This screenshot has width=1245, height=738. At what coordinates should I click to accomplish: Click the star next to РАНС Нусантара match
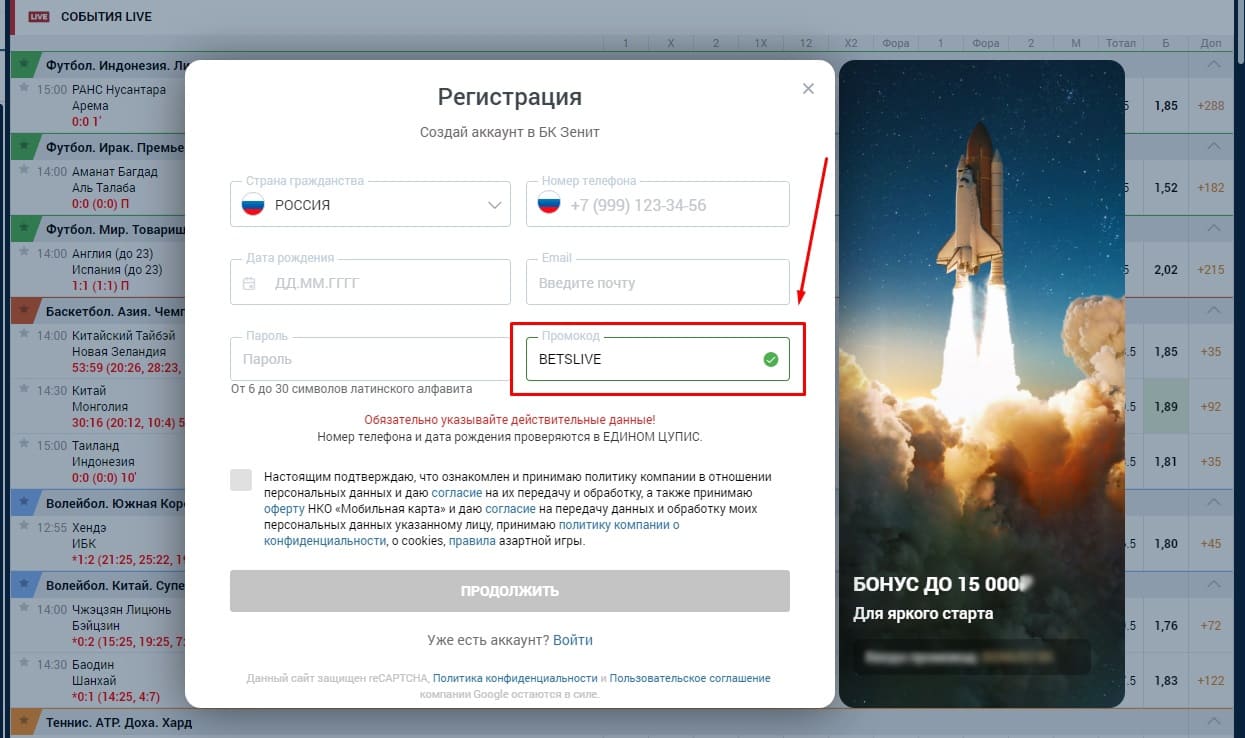click(25, 89)
